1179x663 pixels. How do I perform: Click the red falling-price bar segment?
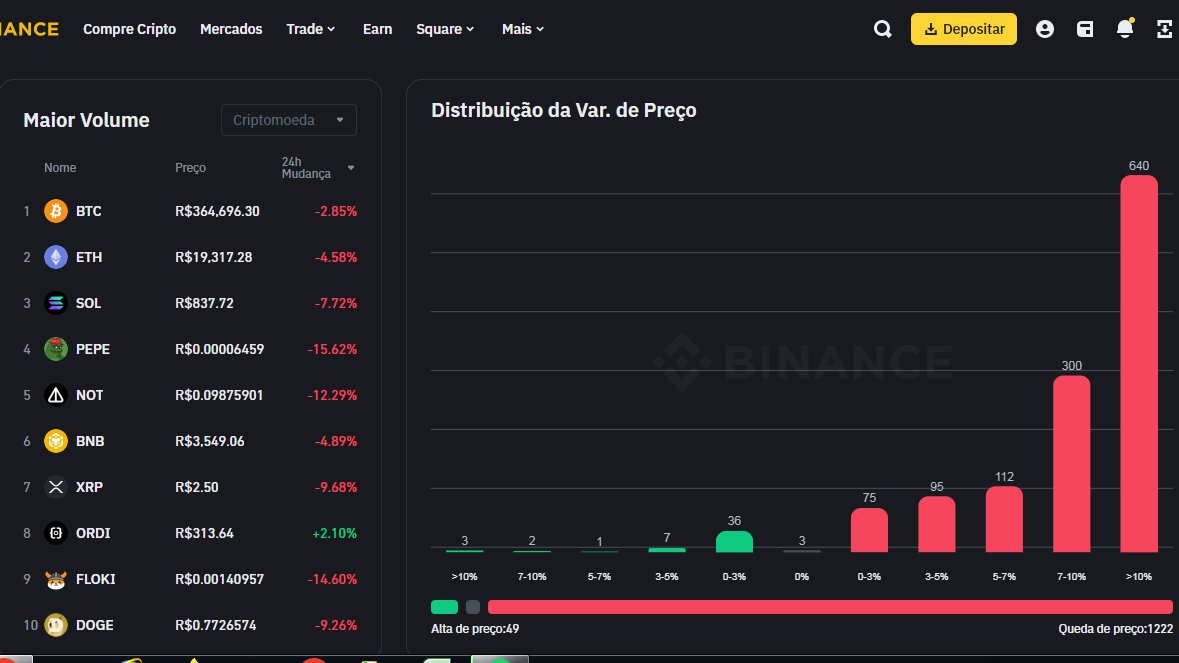tap(830, 607)
